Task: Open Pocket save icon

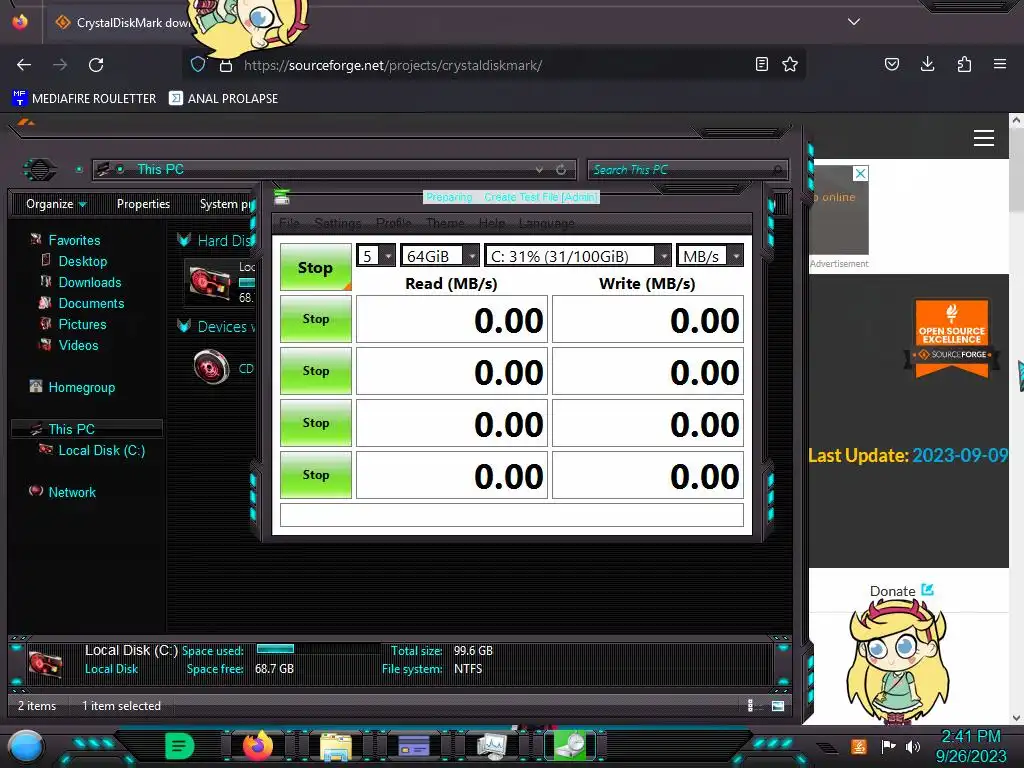Action: tap(892, 64)
